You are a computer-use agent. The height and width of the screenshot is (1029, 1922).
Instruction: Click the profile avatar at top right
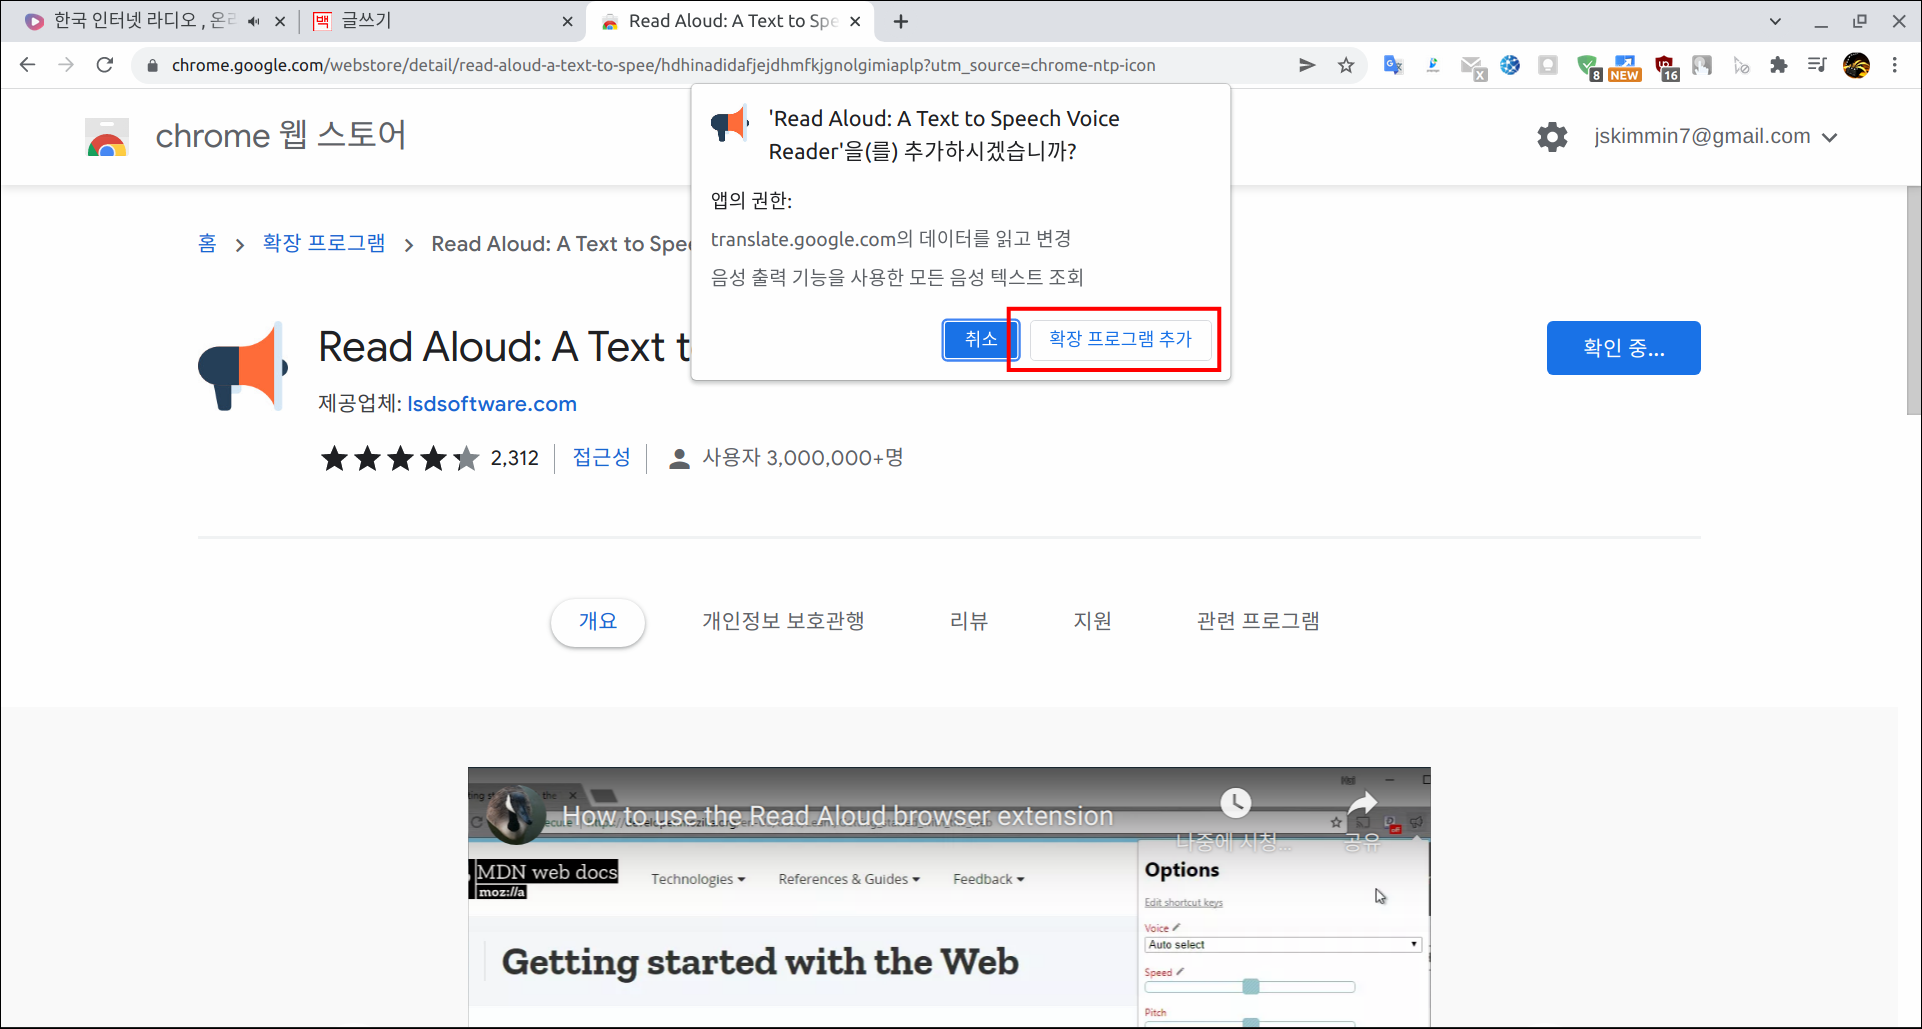(1857, 65)
